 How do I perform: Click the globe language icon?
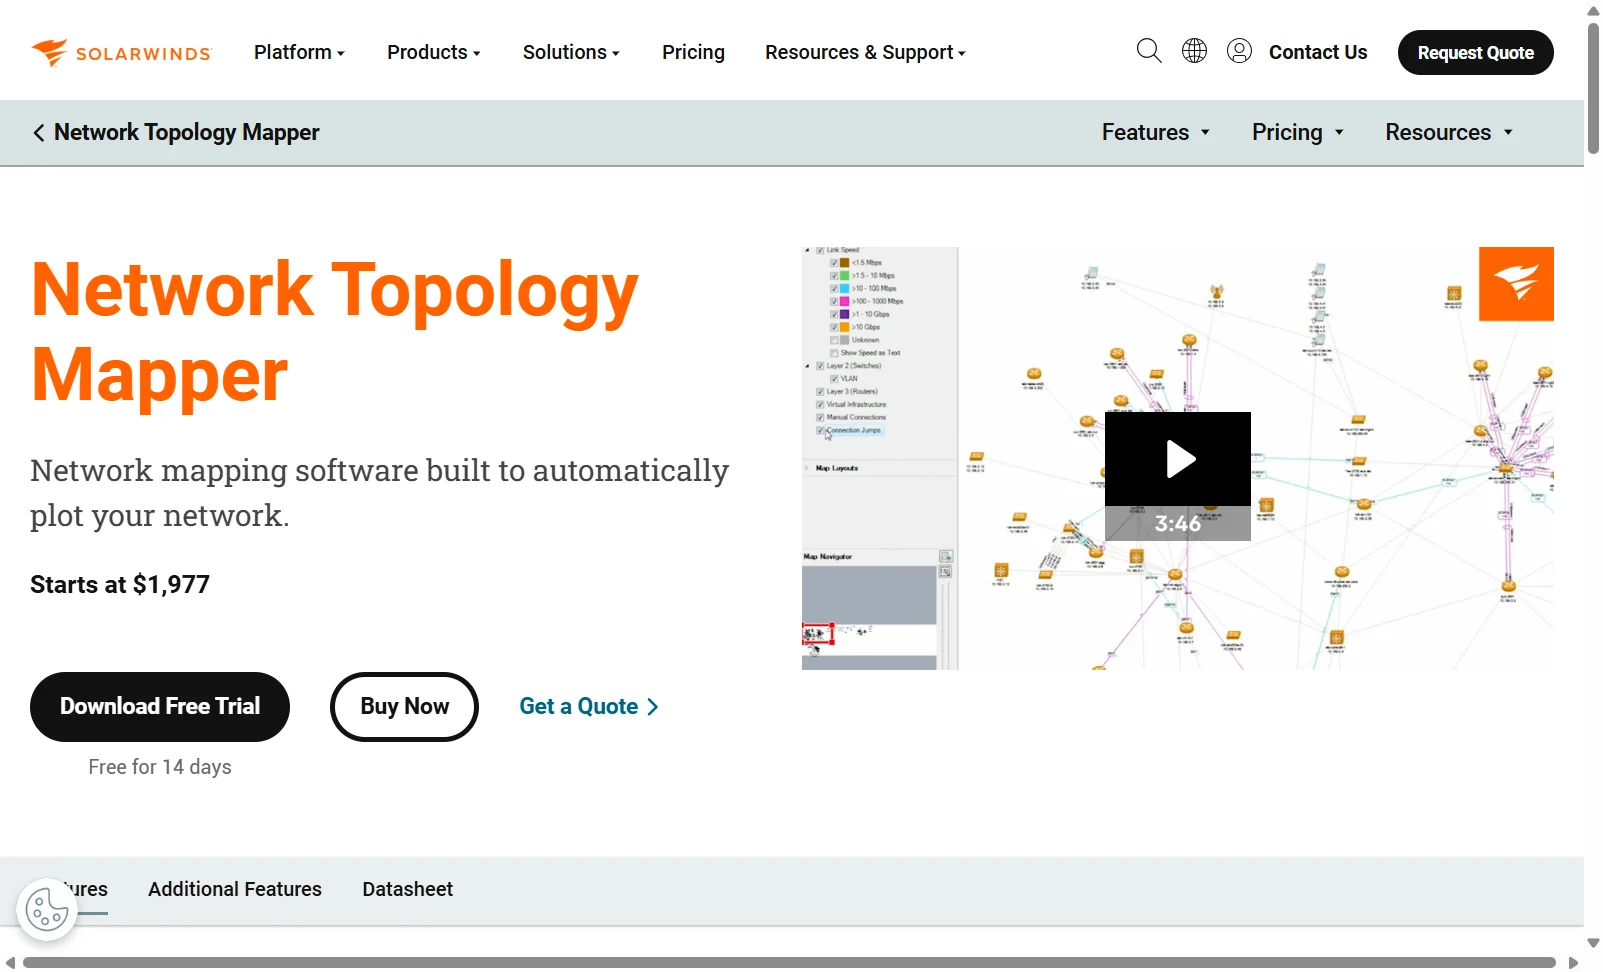click(x=1194, y=51)
